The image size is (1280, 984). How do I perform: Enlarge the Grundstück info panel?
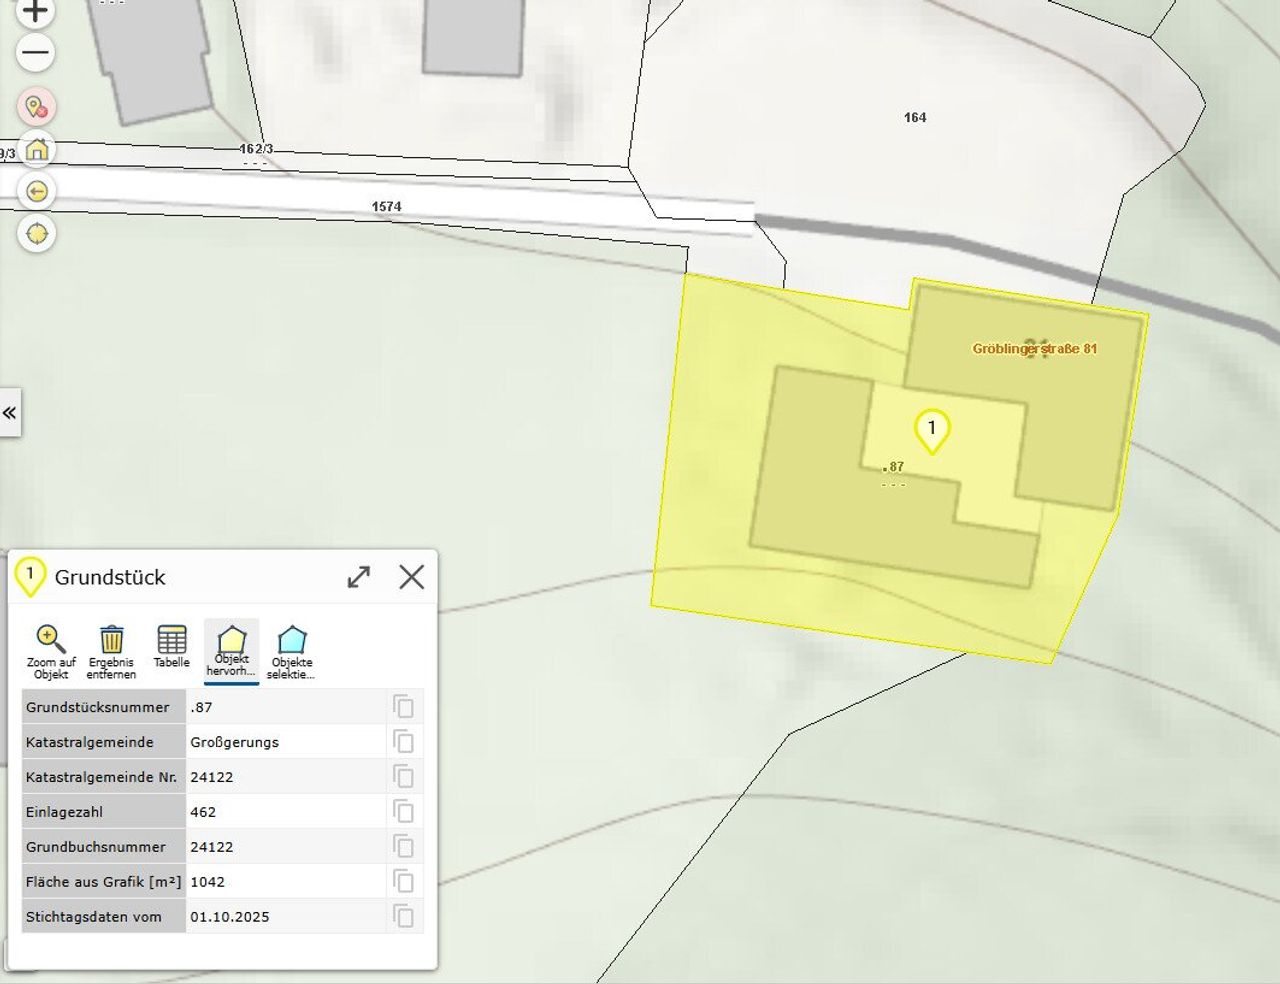click(x=358, y=577)
